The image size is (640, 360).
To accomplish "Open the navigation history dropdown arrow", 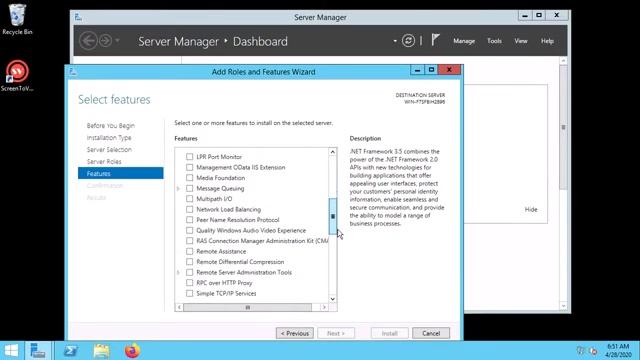I will (x=118, y=41).
